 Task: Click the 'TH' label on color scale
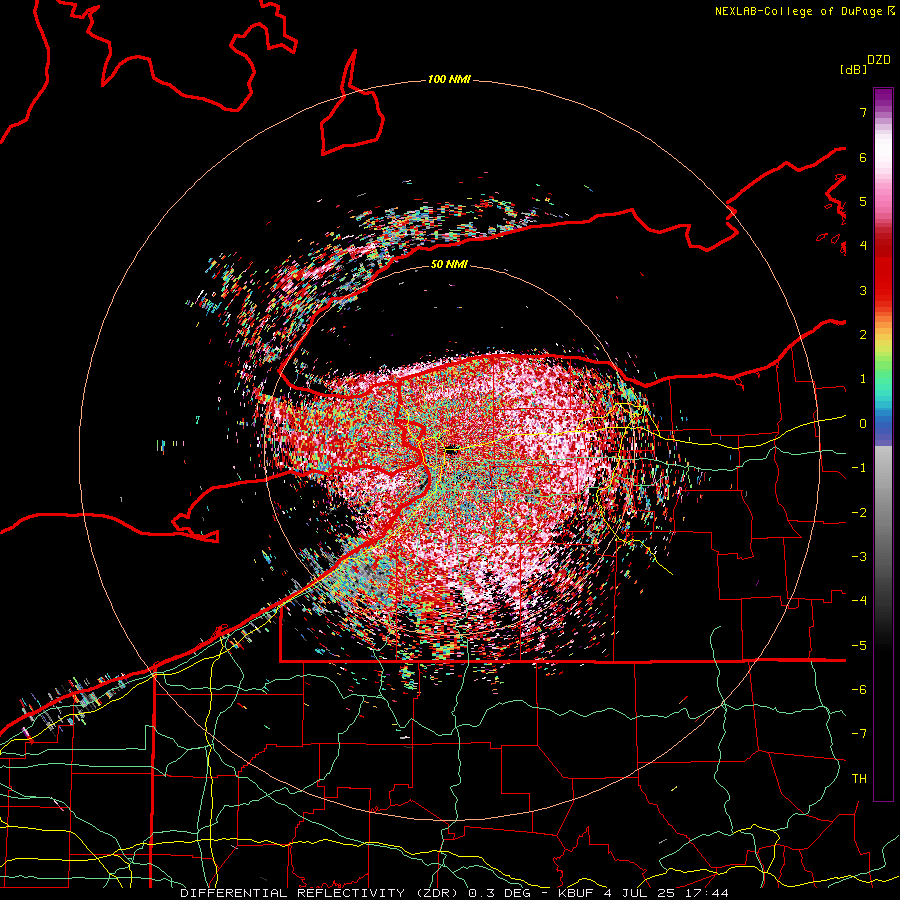[859, 779]
